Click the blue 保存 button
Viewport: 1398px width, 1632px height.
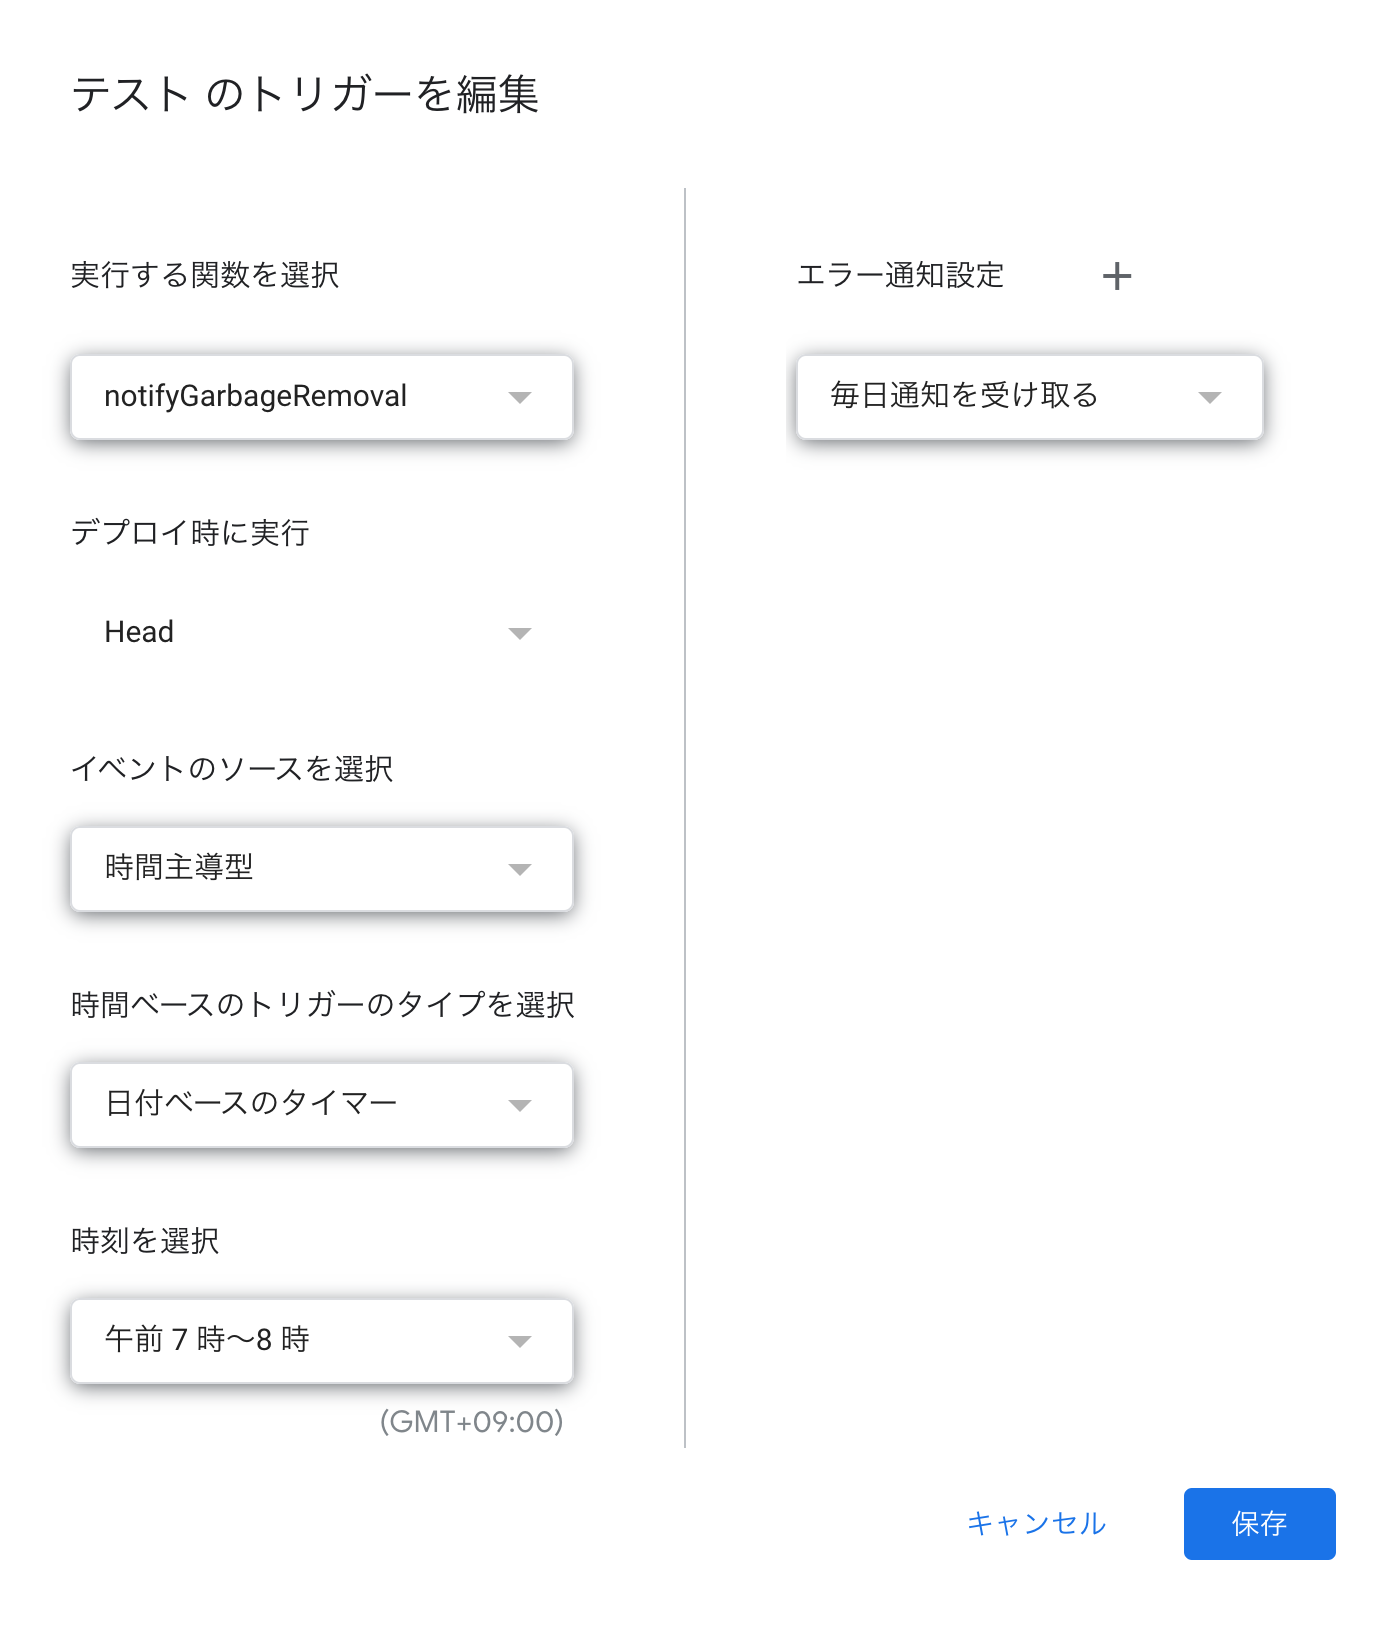tap(1259, 1523)
